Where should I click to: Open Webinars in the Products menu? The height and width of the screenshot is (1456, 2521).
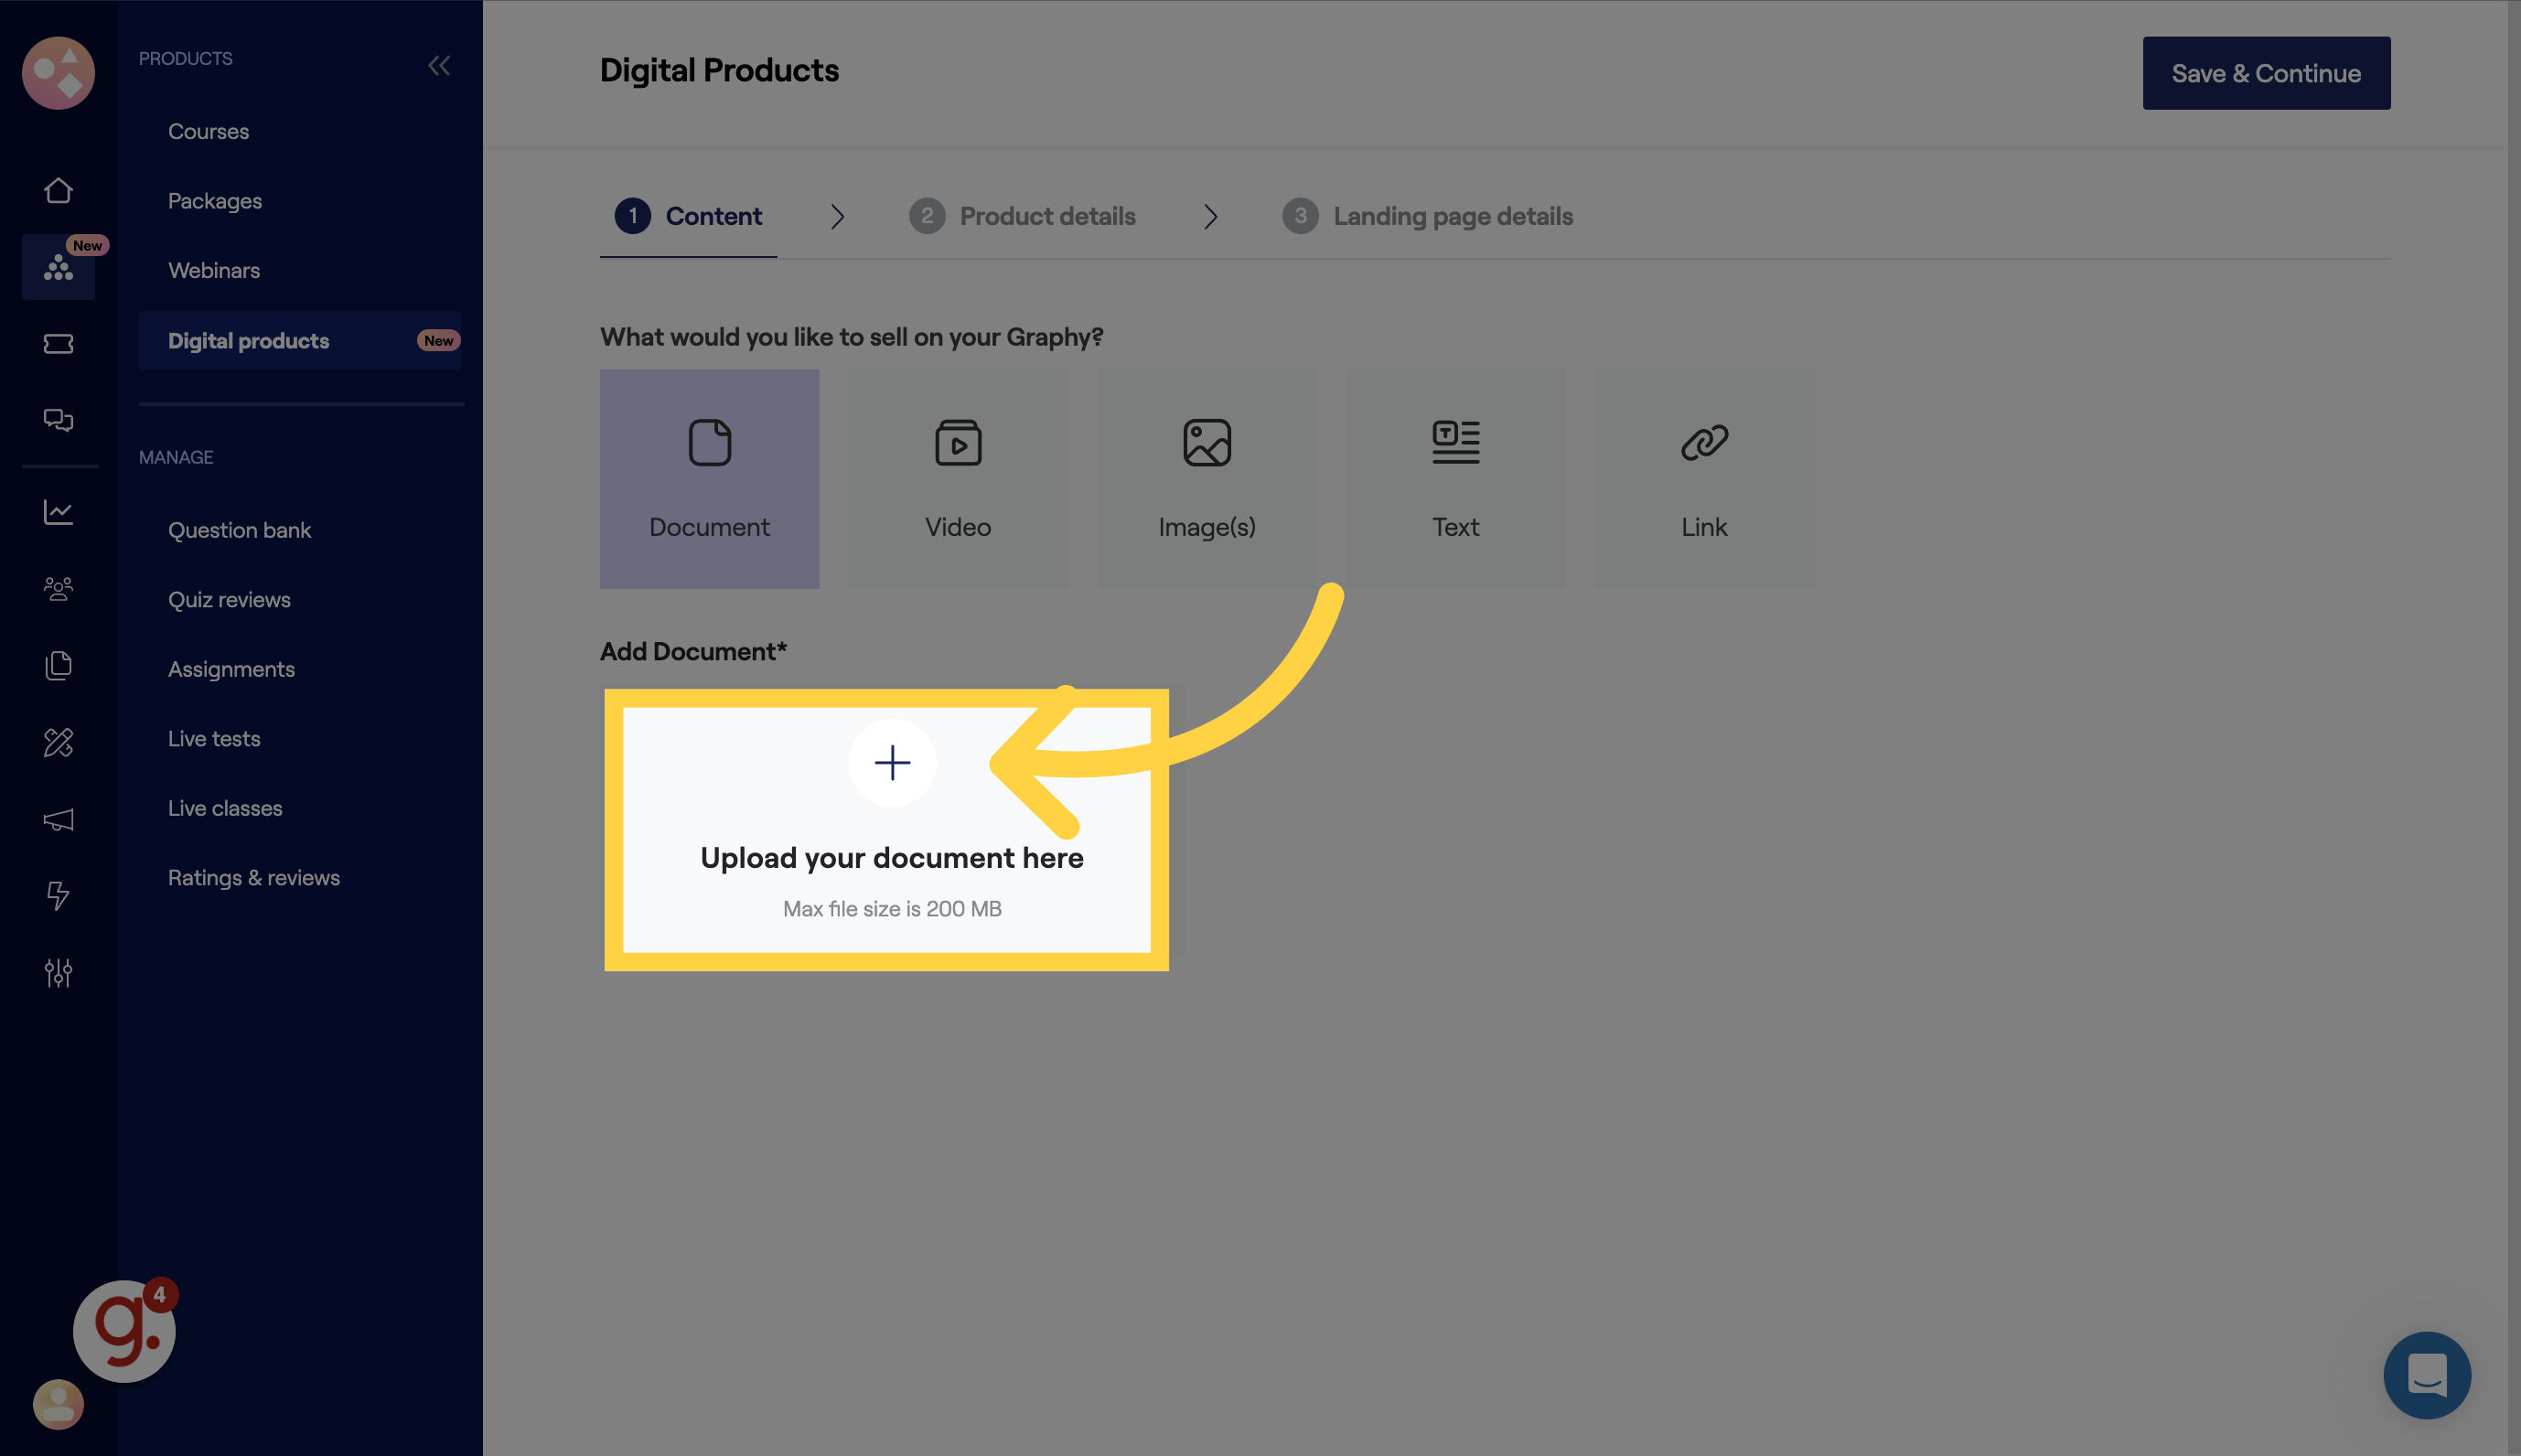tap(214, 270)
